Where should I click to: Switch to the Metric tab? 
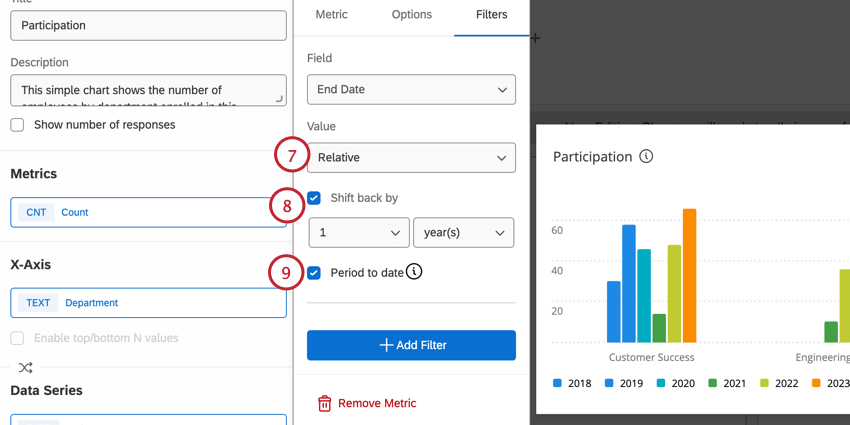[x=332, y=15]
